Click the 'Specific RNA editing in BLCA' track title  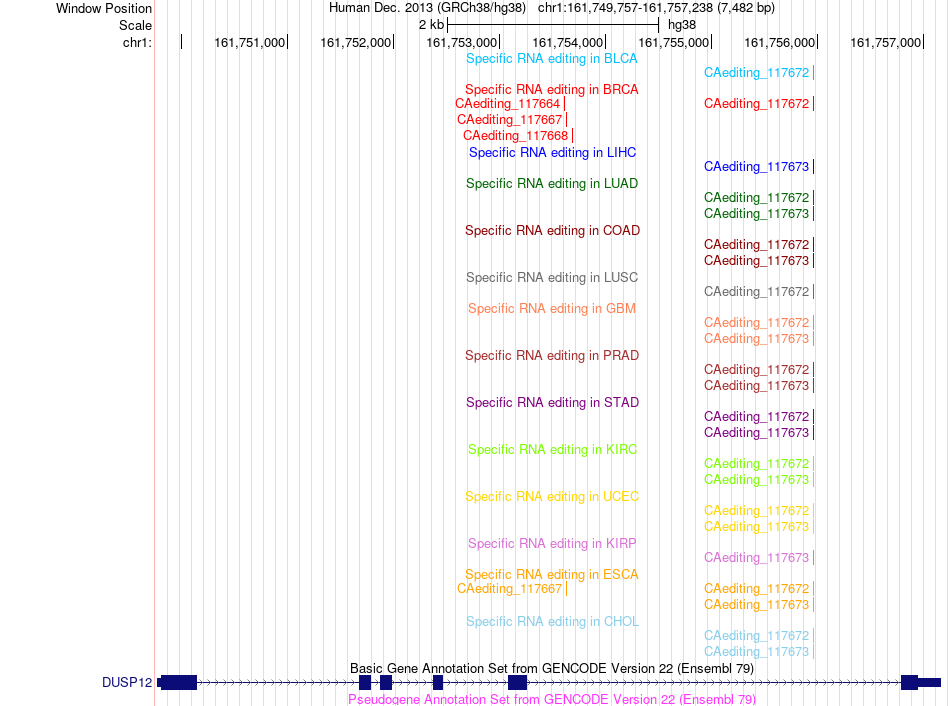[x=551, y=59]
